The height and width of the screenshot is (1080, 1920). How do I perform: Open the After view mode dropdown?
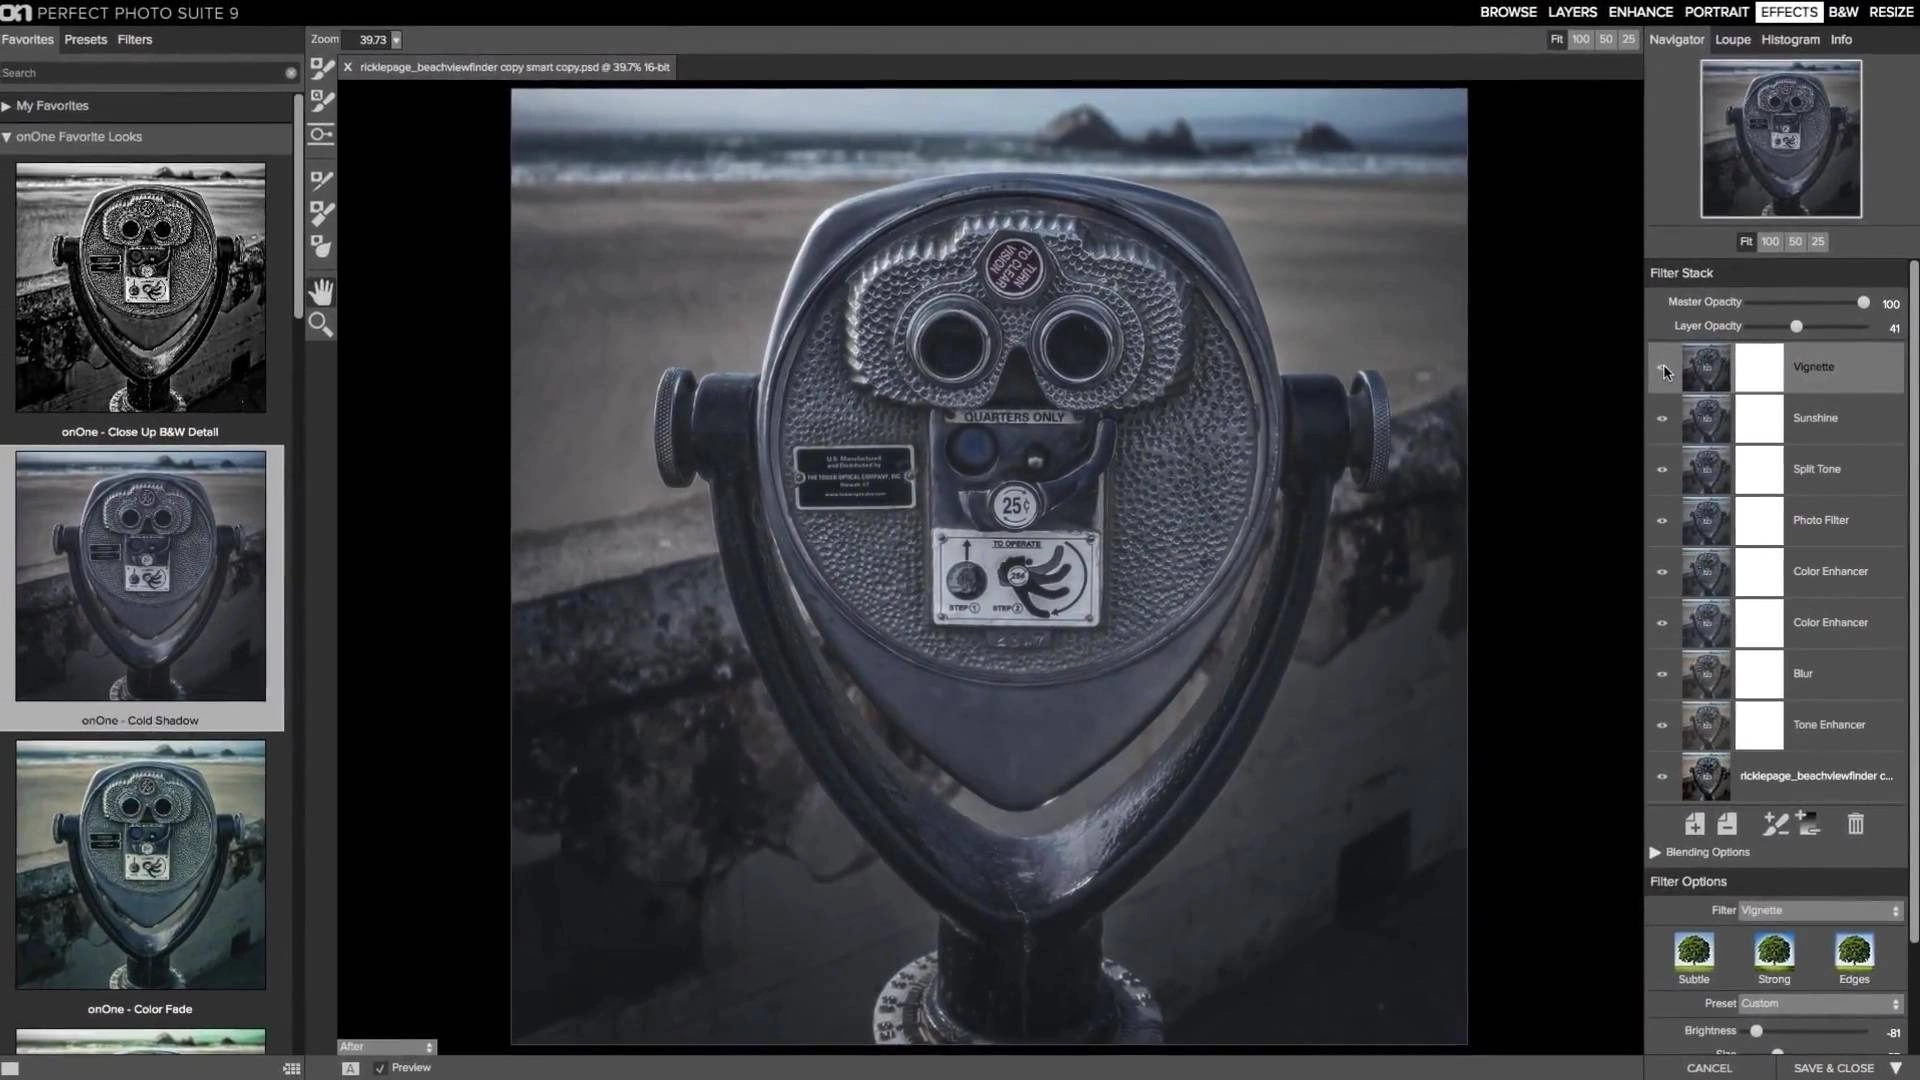tap(386, 1047)
